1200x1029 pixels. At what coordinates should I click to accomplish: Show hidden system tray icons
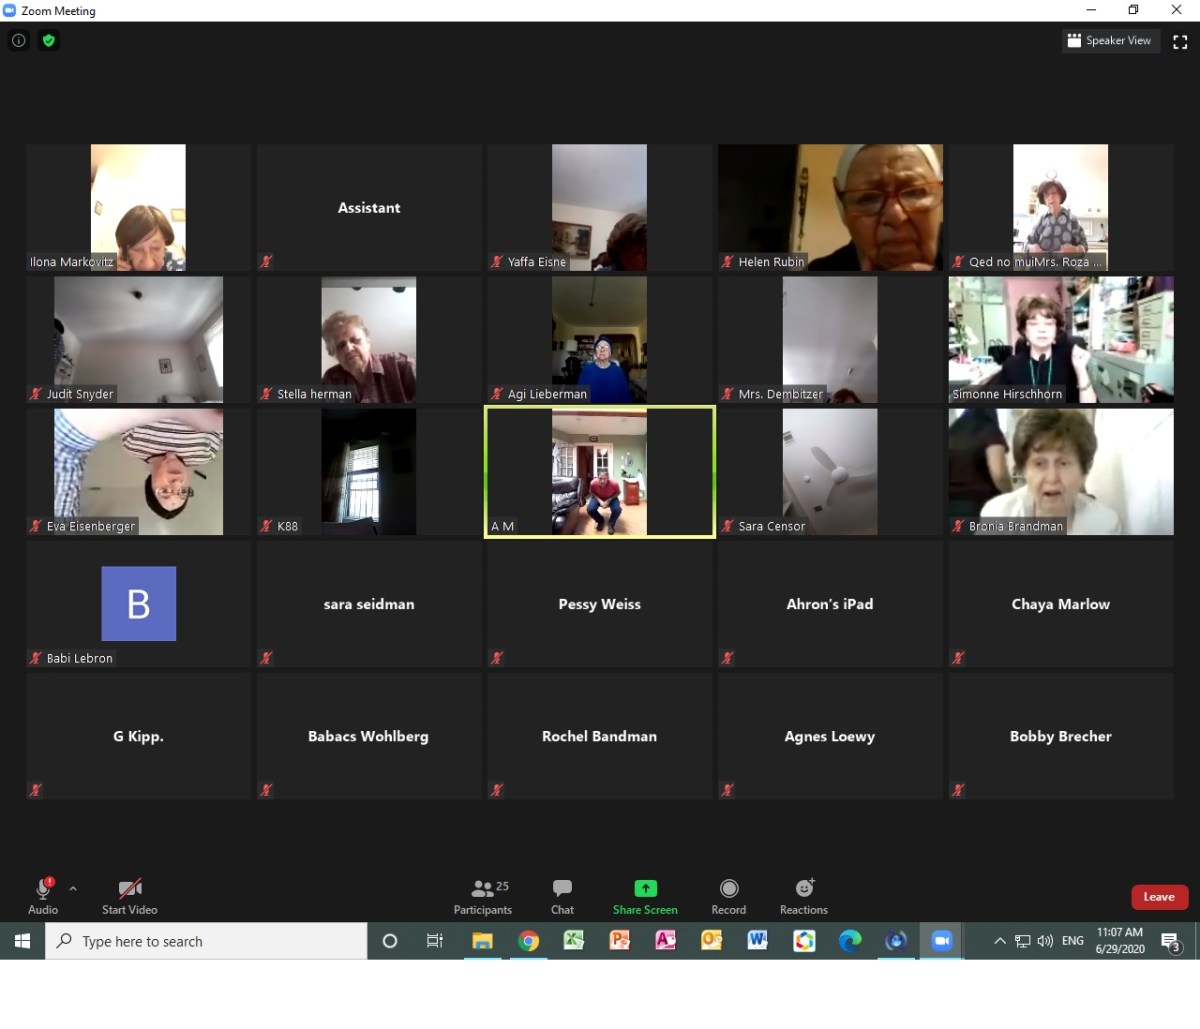[999, 941]
